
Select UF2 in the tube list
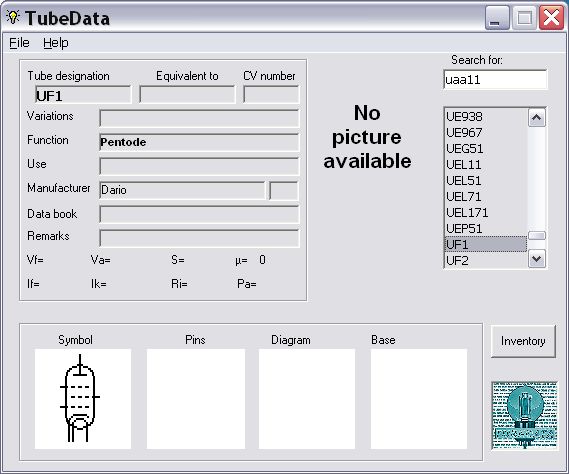486,261
